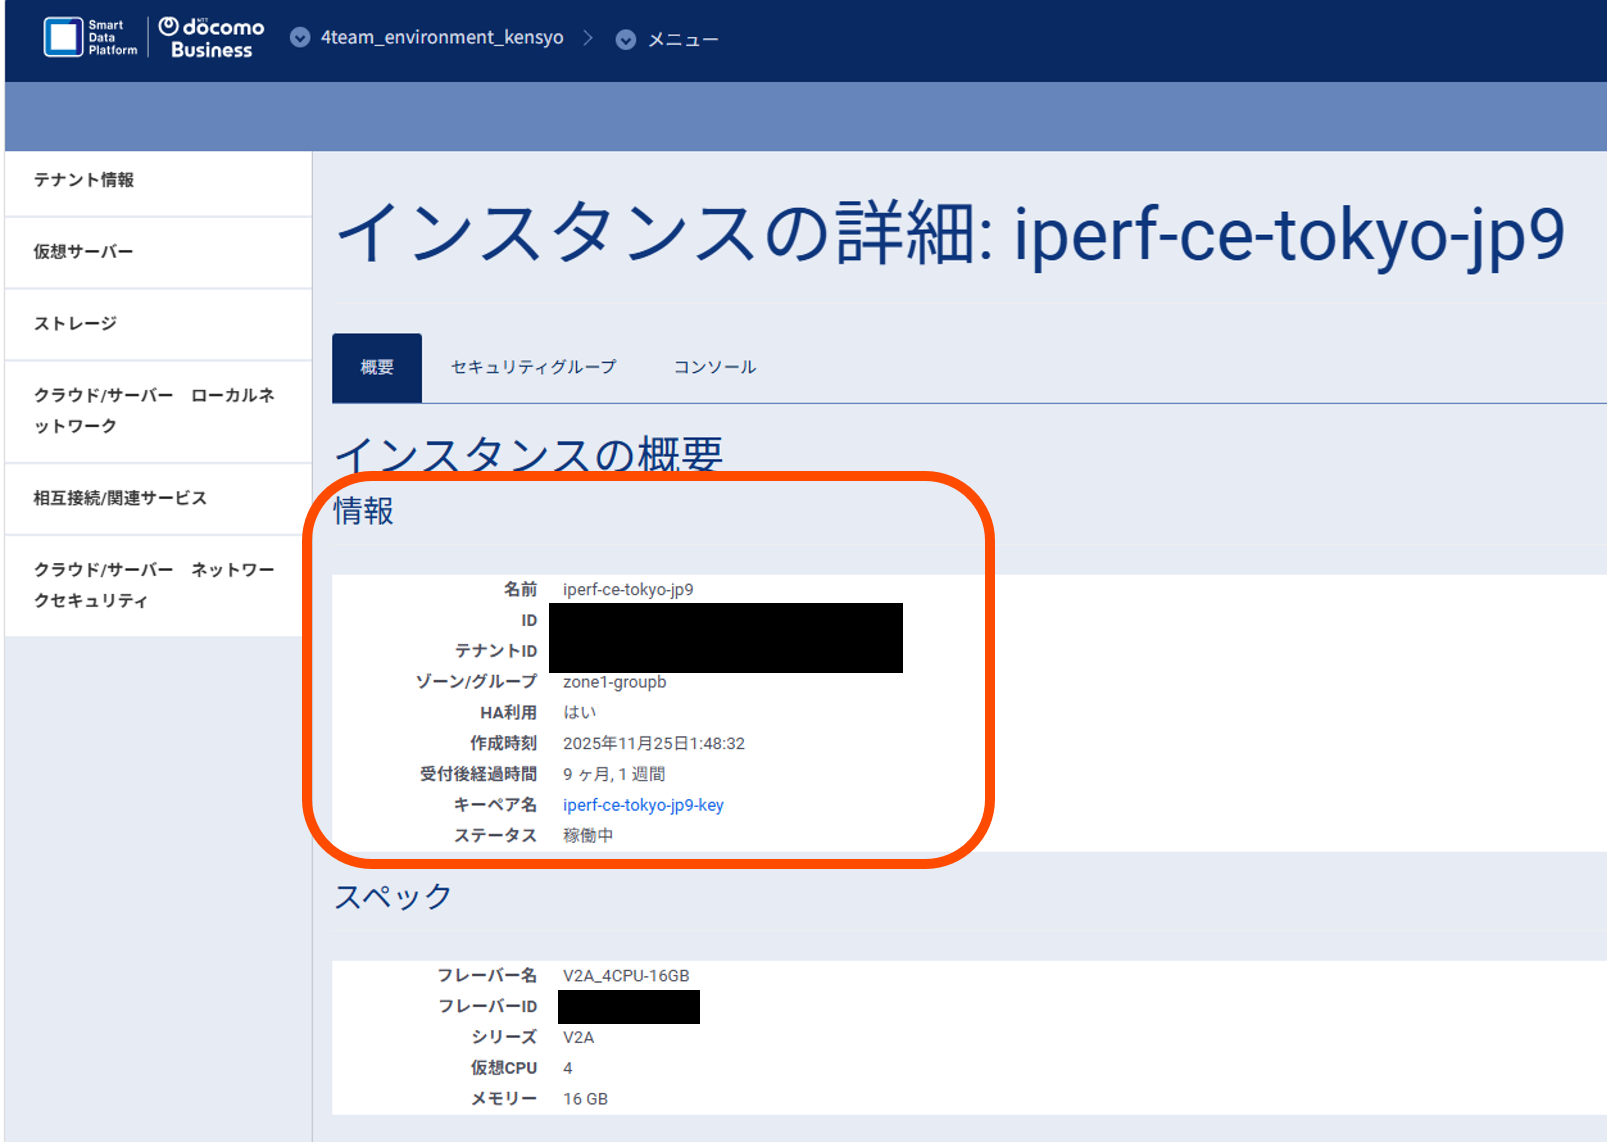Click the 受付後経過時間 label
The image size is (1607, 1142).
(x=478, y=774)
